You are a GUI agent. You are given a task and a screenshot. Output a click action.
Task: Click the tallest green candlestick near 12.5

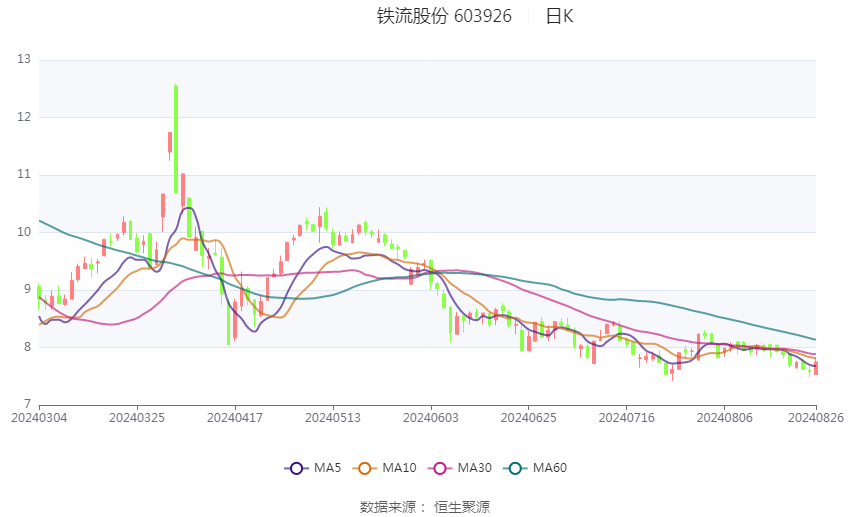click(x=176, y=139)
